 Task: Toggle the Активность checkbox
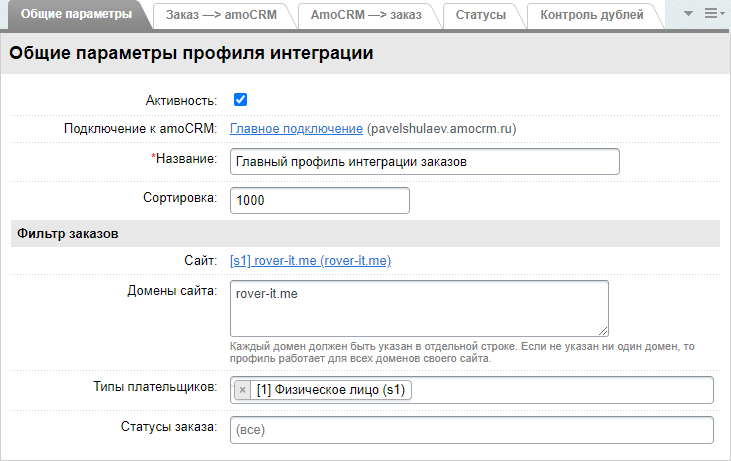[x=241, y=100]
